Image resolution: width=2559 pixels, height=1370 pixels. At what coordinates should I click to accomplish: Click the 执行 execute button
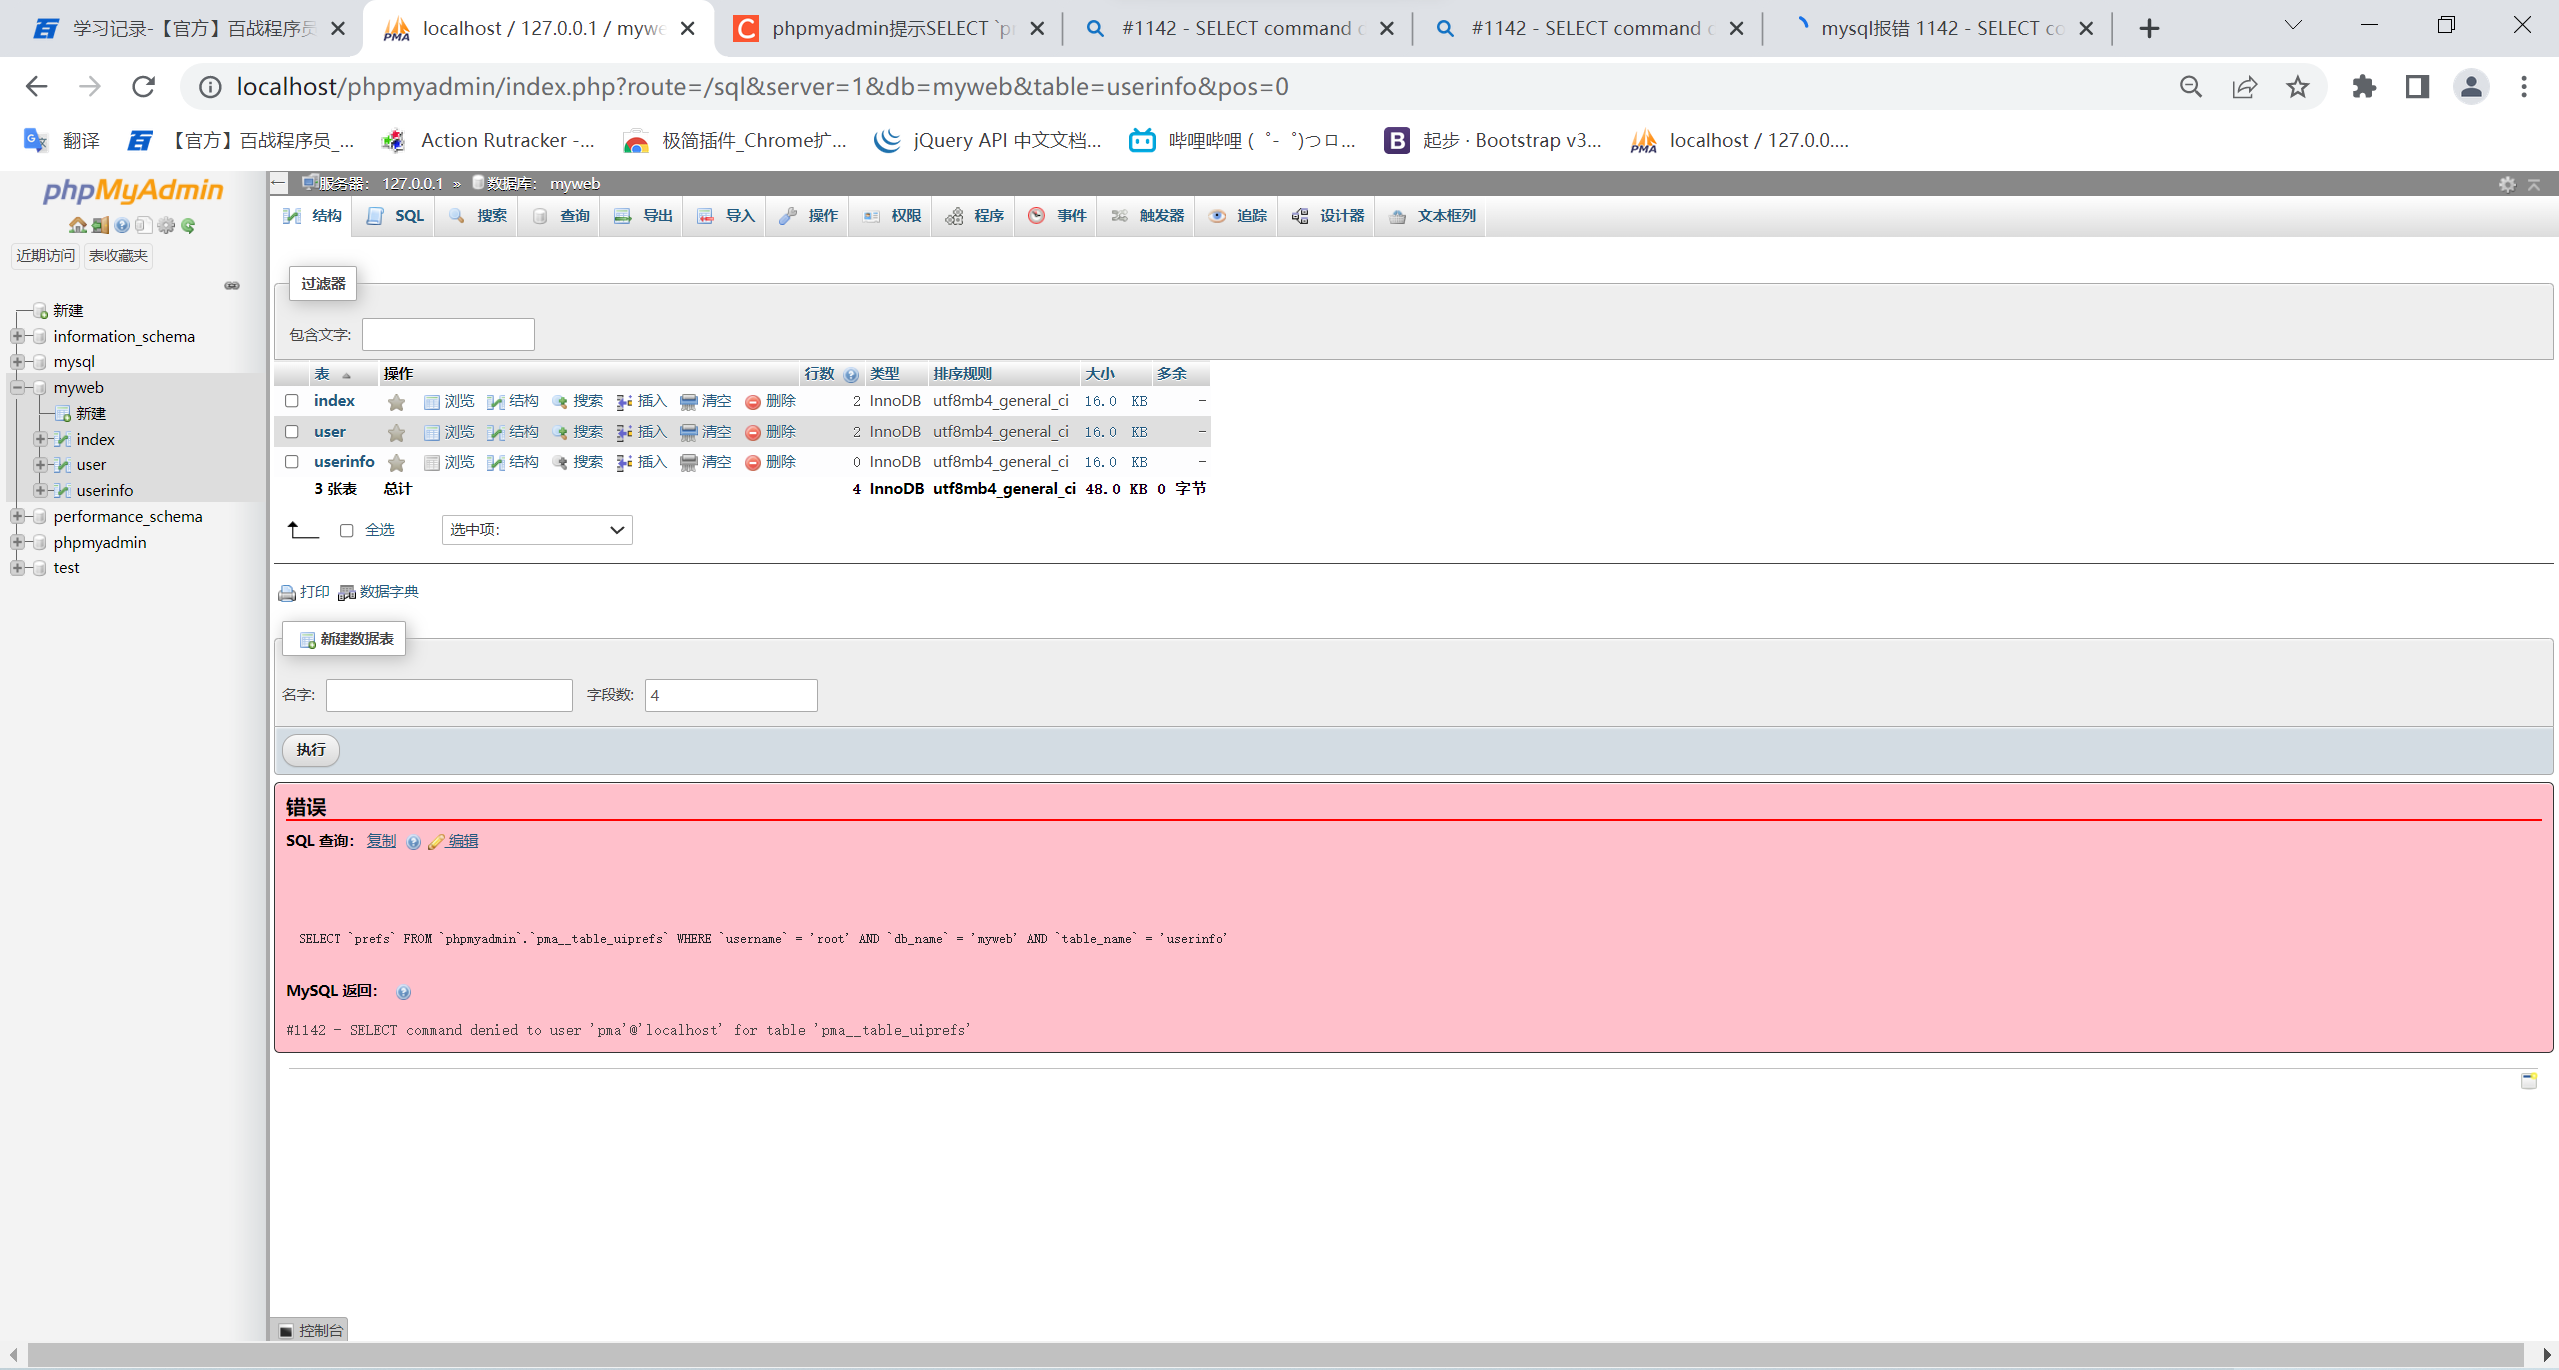311,750
